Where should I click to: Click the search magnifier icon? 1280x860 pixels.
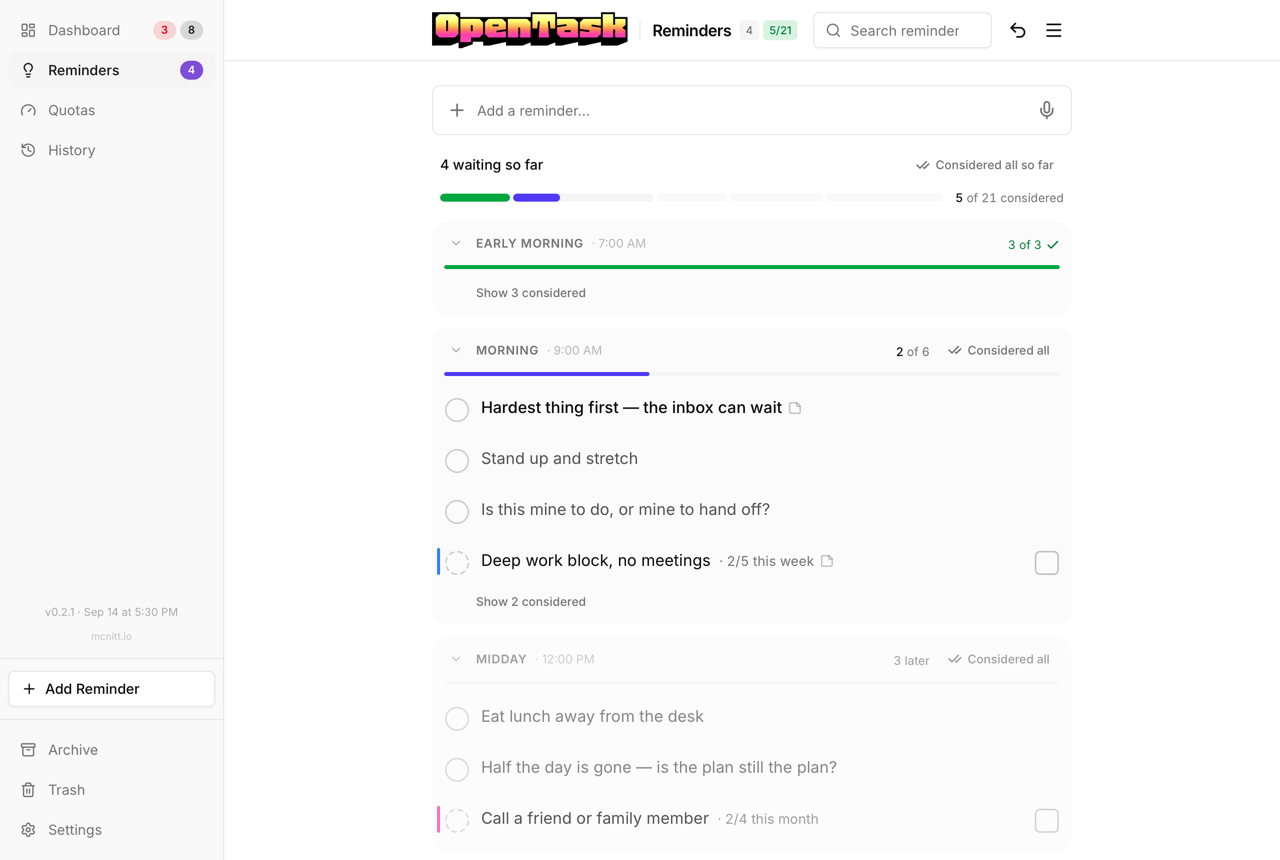click(x=833, y=31)
